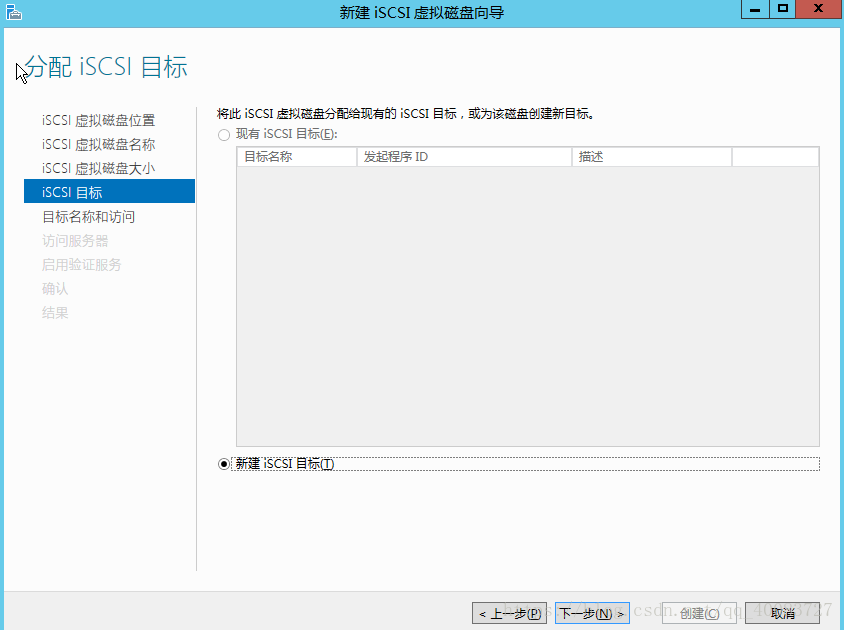Click the wizard icon in title bar
The image size is (844, 630).
coord(13,12)
